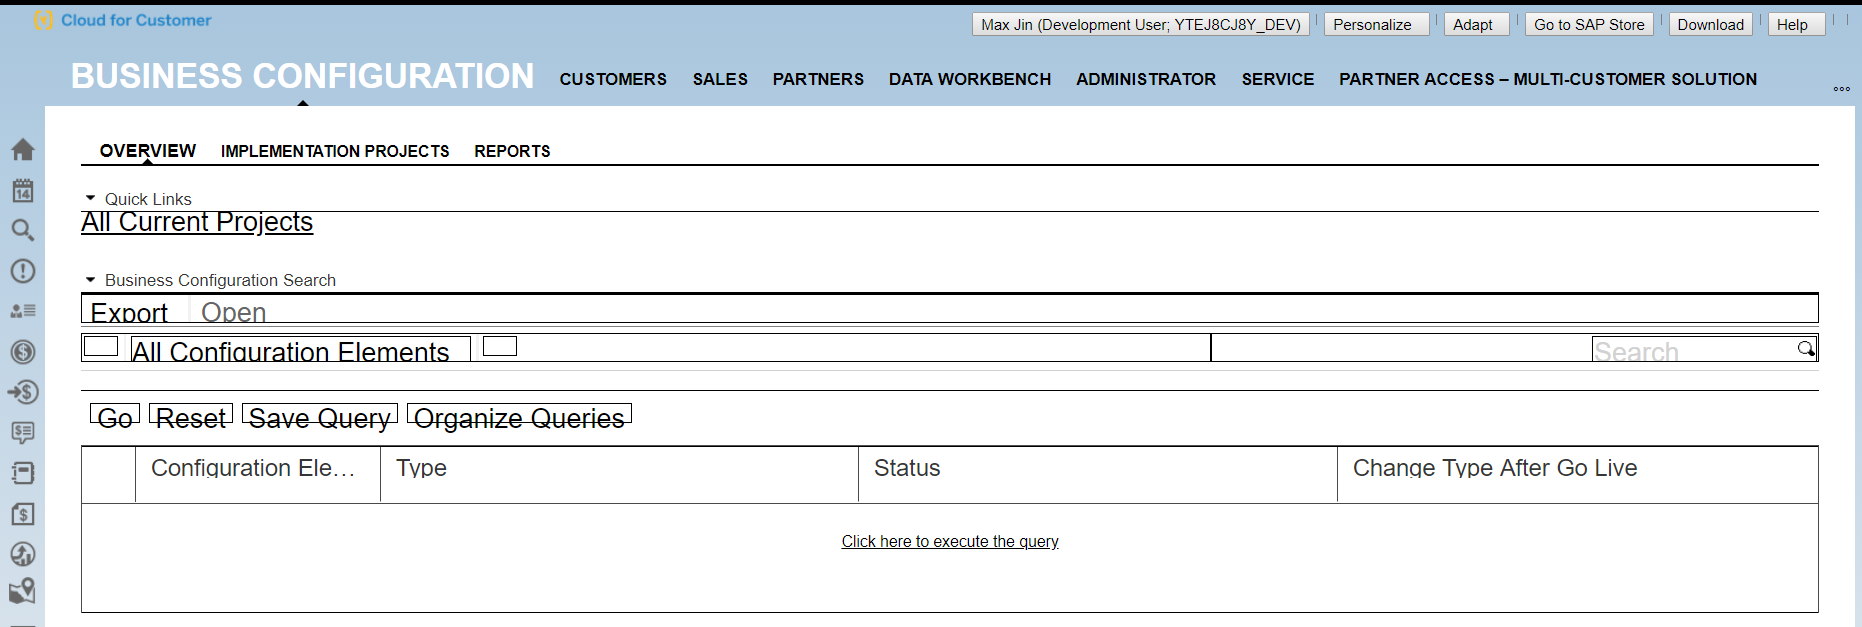Screen dimensions: 1862x627
Task: Collapse the Business Configuration Search section
Action: point(91,280)
